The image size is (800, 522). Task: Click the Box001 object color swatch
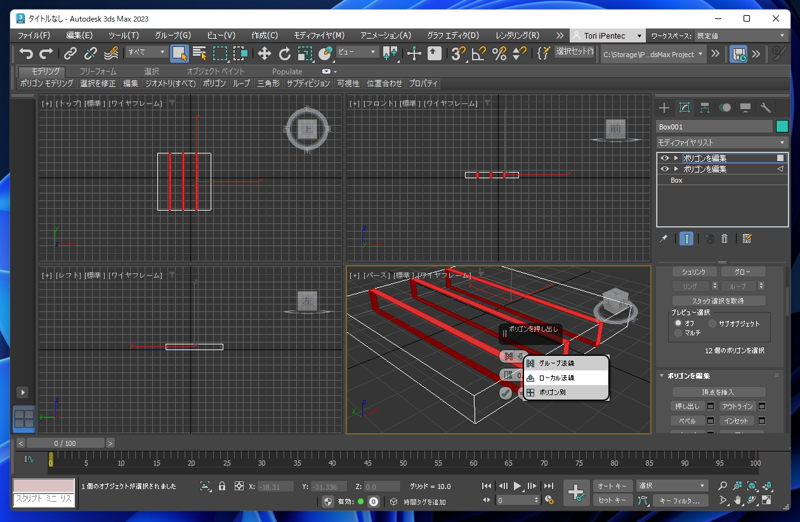[782, 127]
